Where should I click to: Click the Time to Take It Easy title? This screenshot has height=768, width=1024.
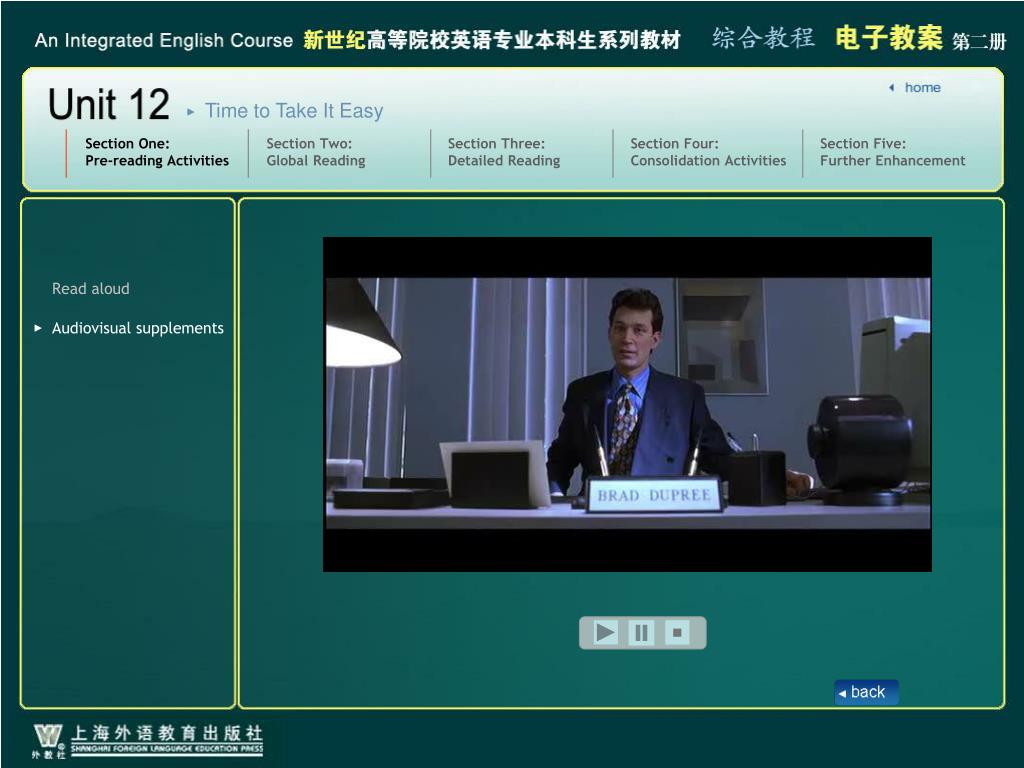tap(294, 110)
